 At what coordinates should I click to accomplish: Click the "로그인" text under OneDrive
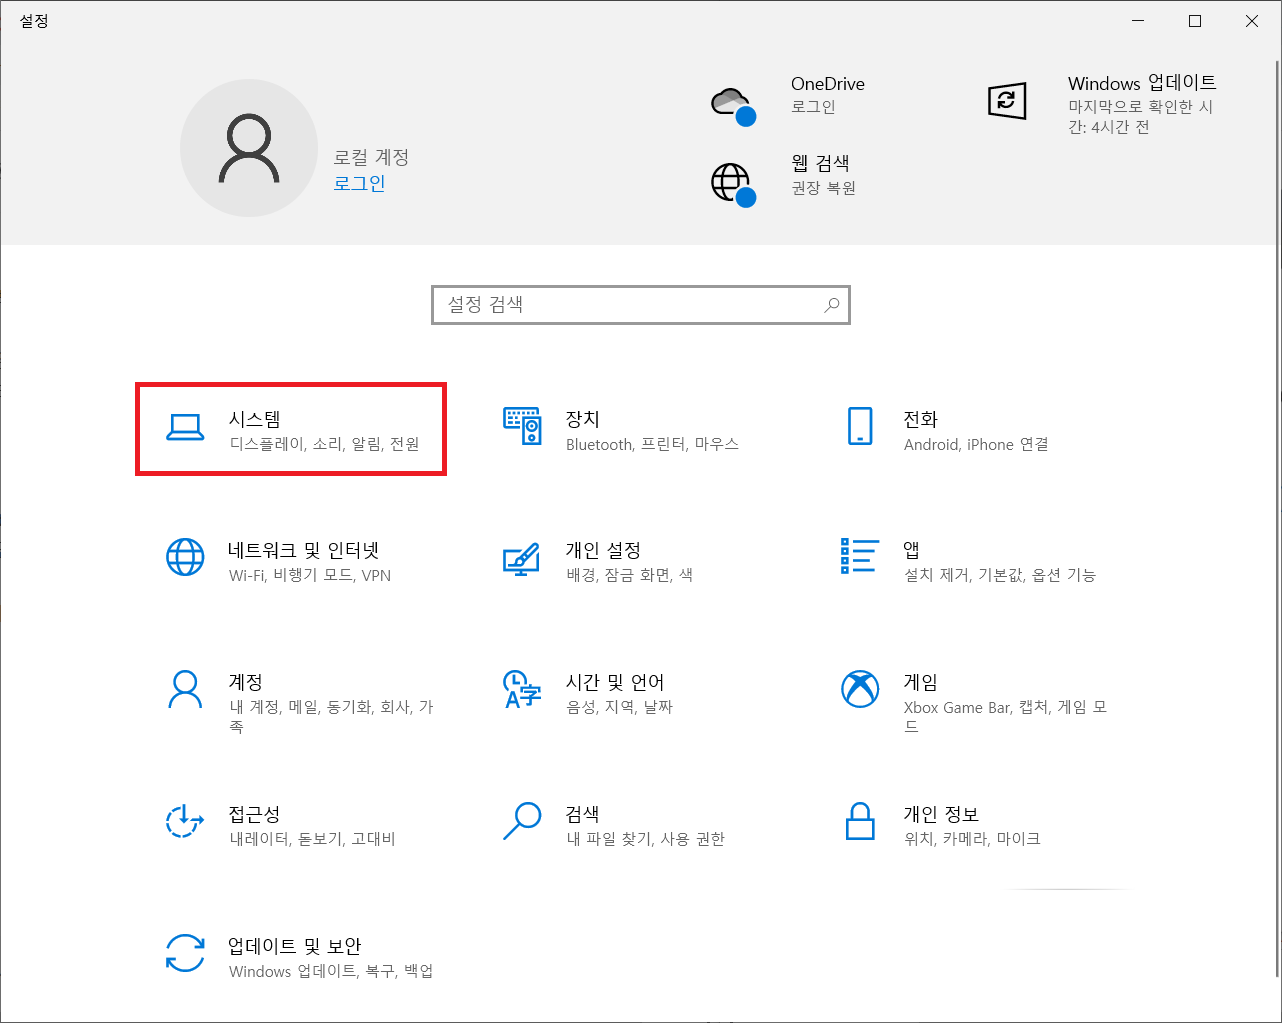pyautogui.click(x=814, y=107)
